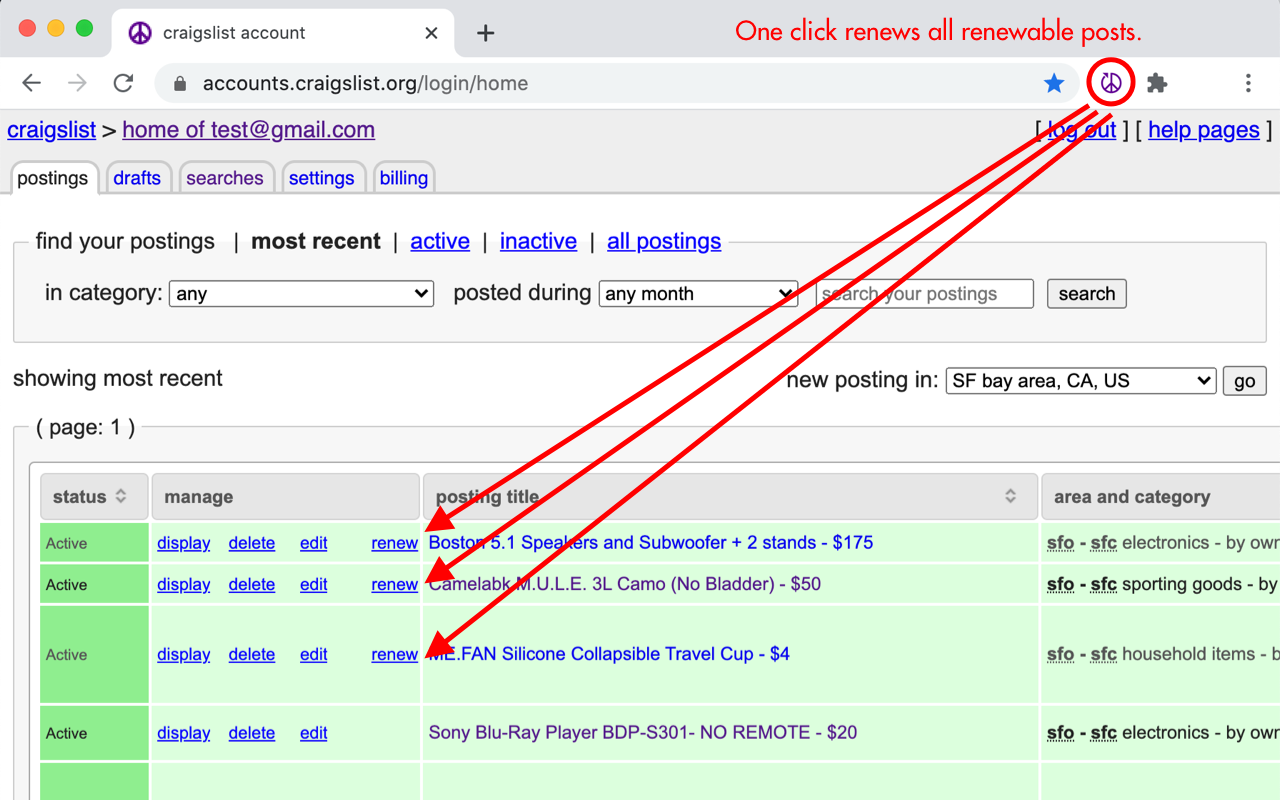
Task: Filter by inactive postings link
Action: click(538, 241)
